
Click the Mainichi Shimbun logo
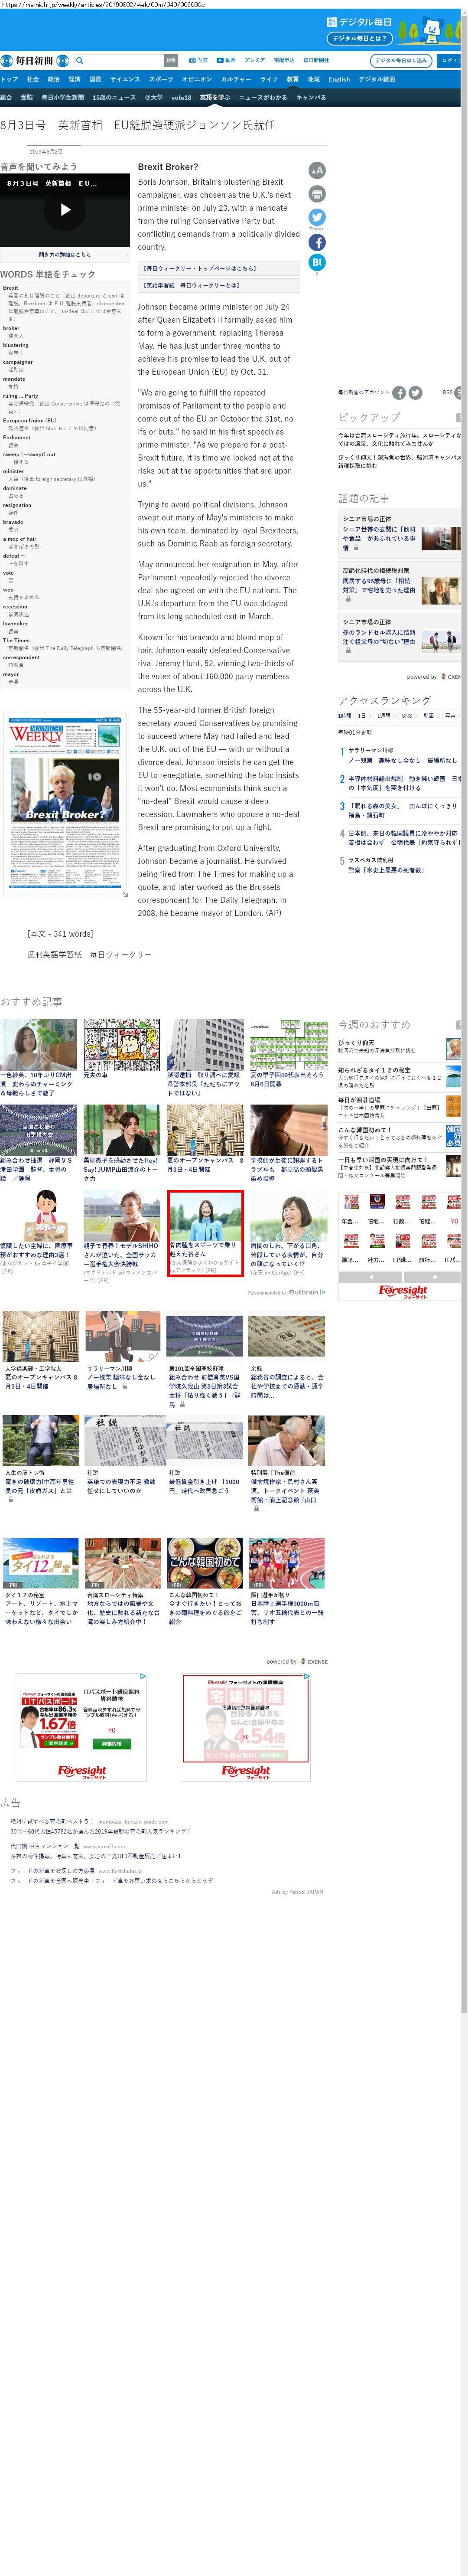tap(35, 61)
